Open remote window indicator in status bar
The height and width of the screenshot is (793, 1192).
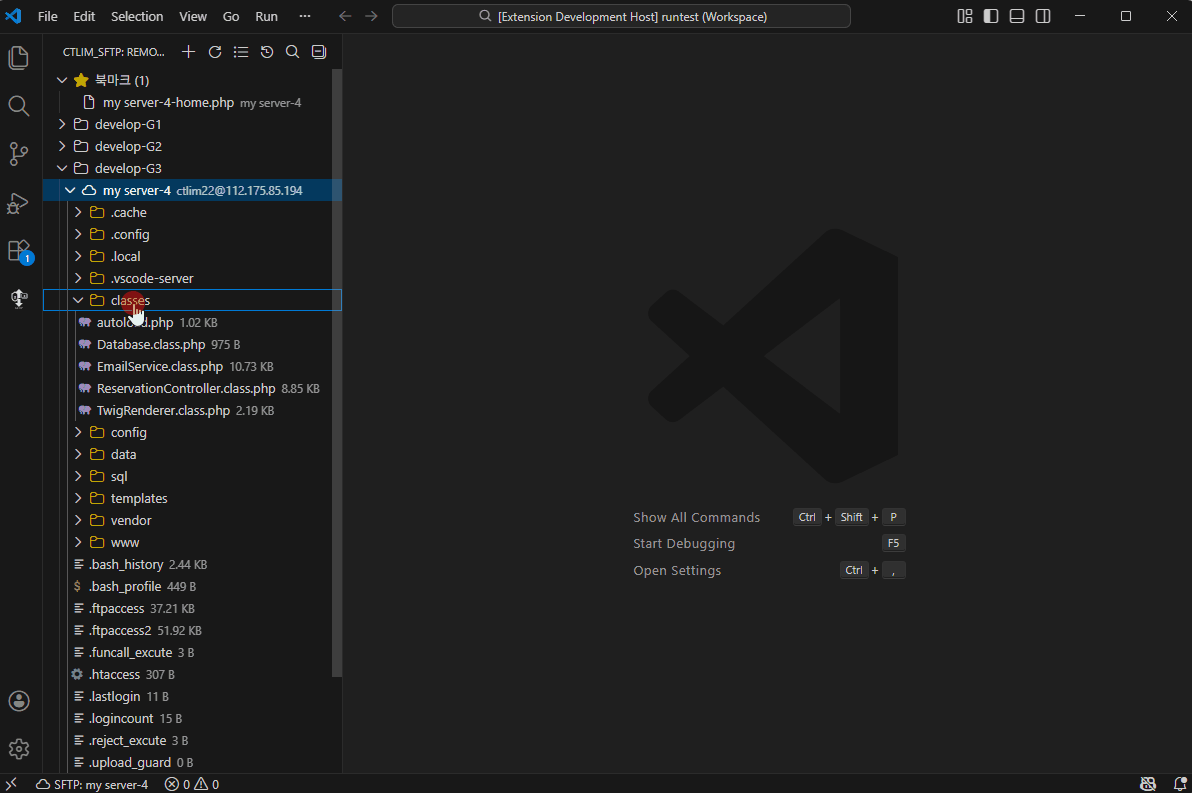[11, 784]
